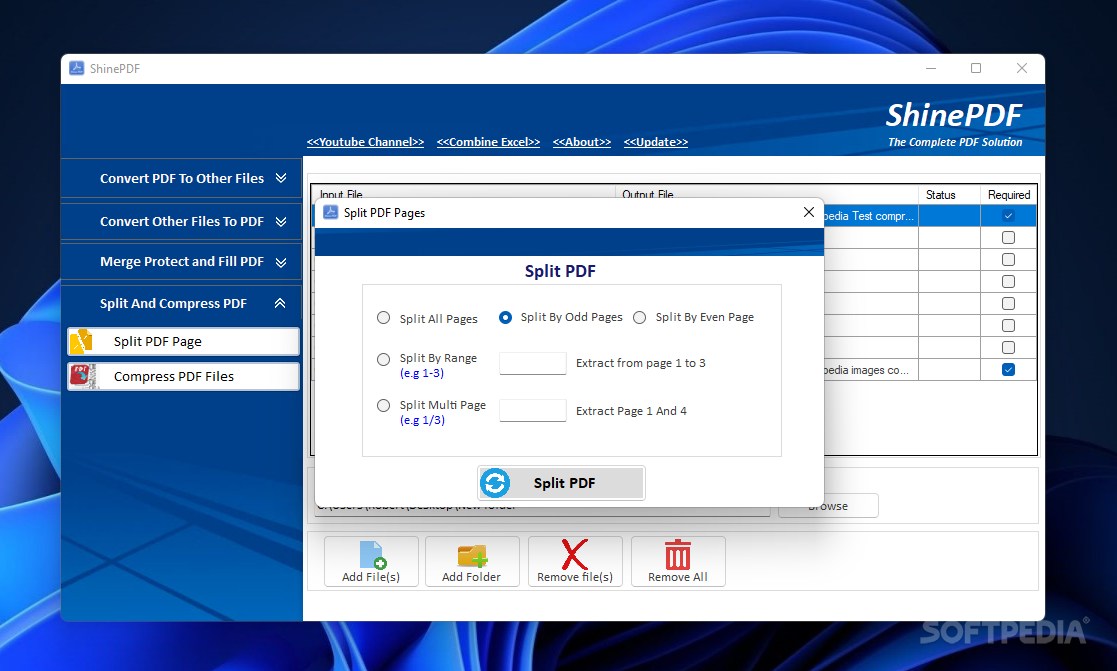Click the Required column header
The width and height of the screenshot is (1117, 671).
(x=1009, y=194)
